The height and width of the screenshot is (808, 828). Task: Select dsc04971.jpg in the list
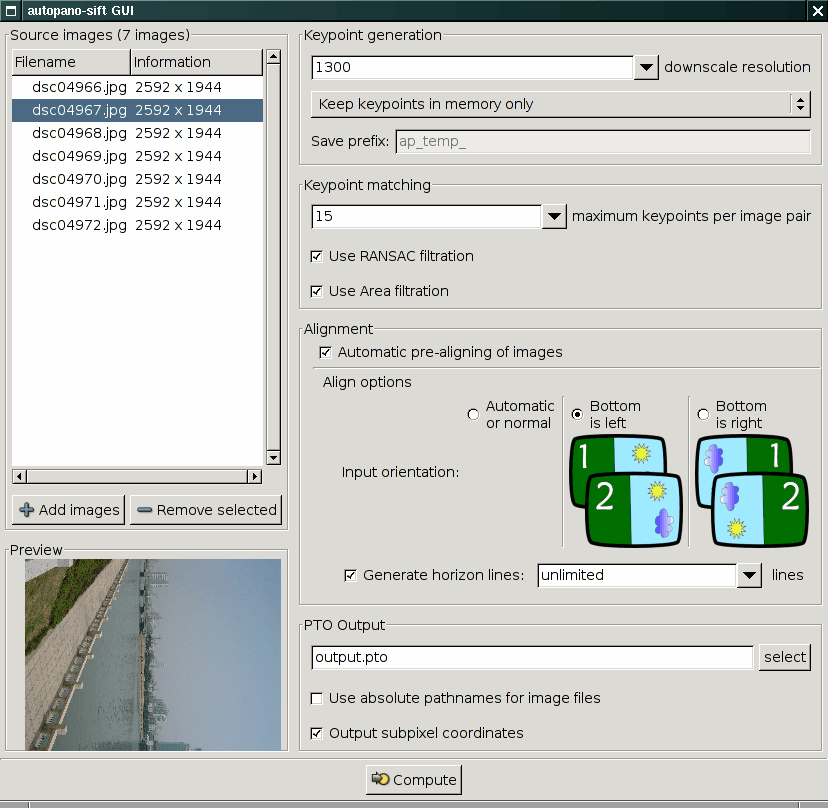click(x=137, y=202)
